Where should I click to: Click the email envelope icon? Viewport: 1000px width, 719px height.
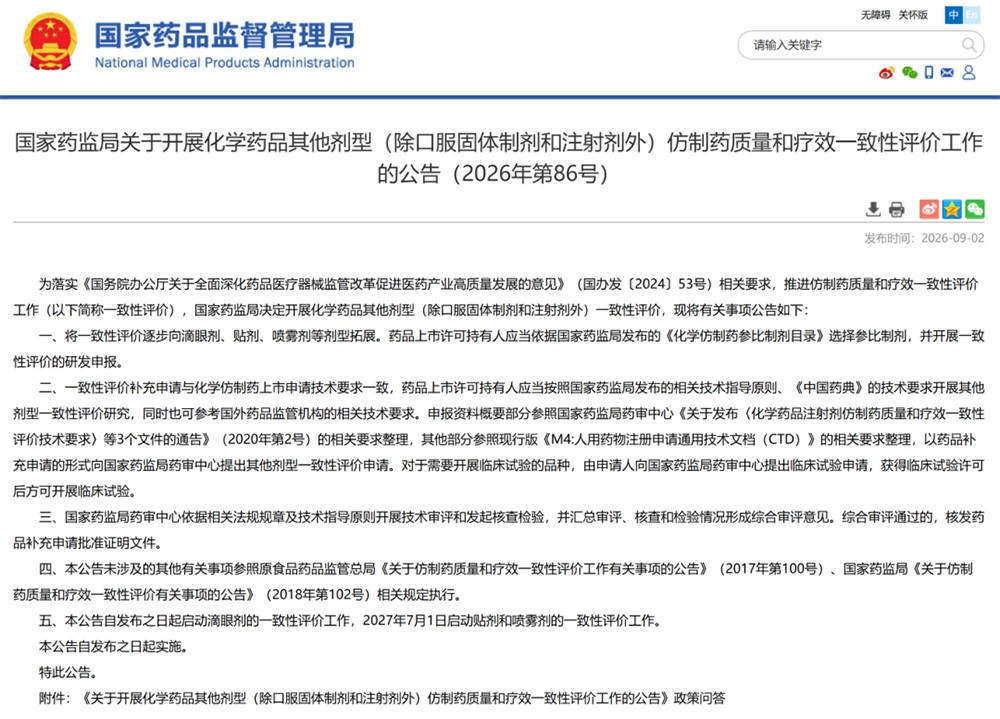[x=947, y=73]
